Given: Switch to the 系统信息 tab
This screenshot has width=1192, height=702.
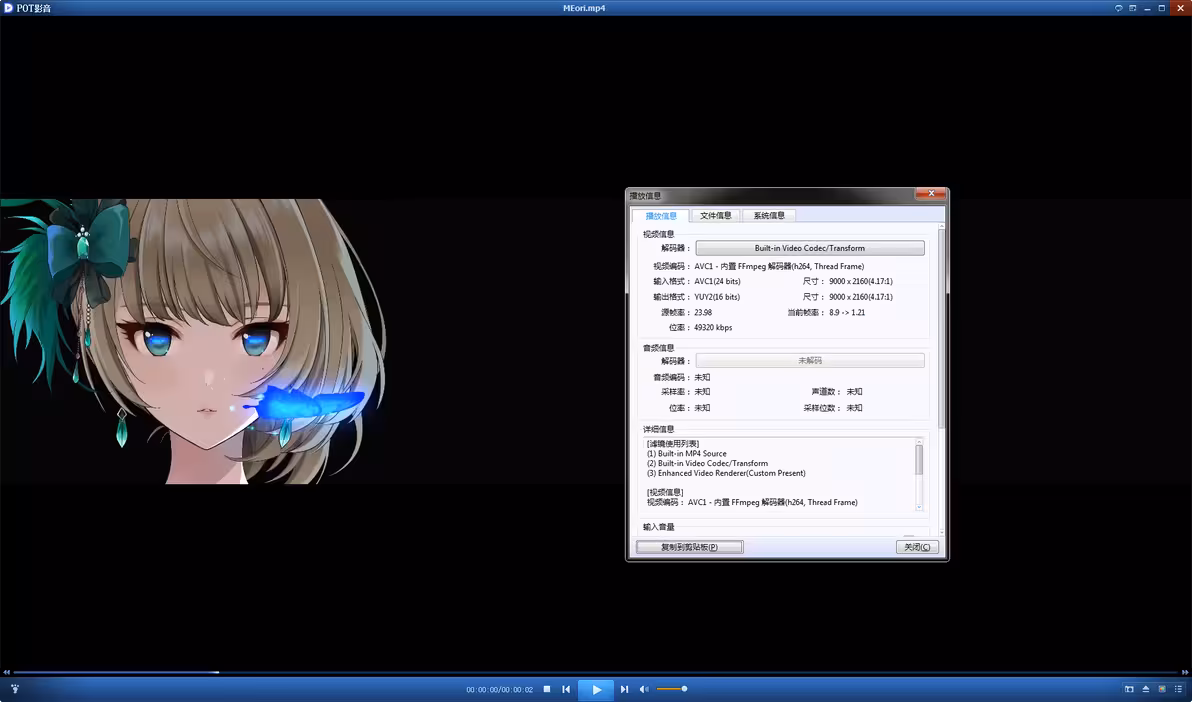Looking at the screenshot, I should [769, 215].
